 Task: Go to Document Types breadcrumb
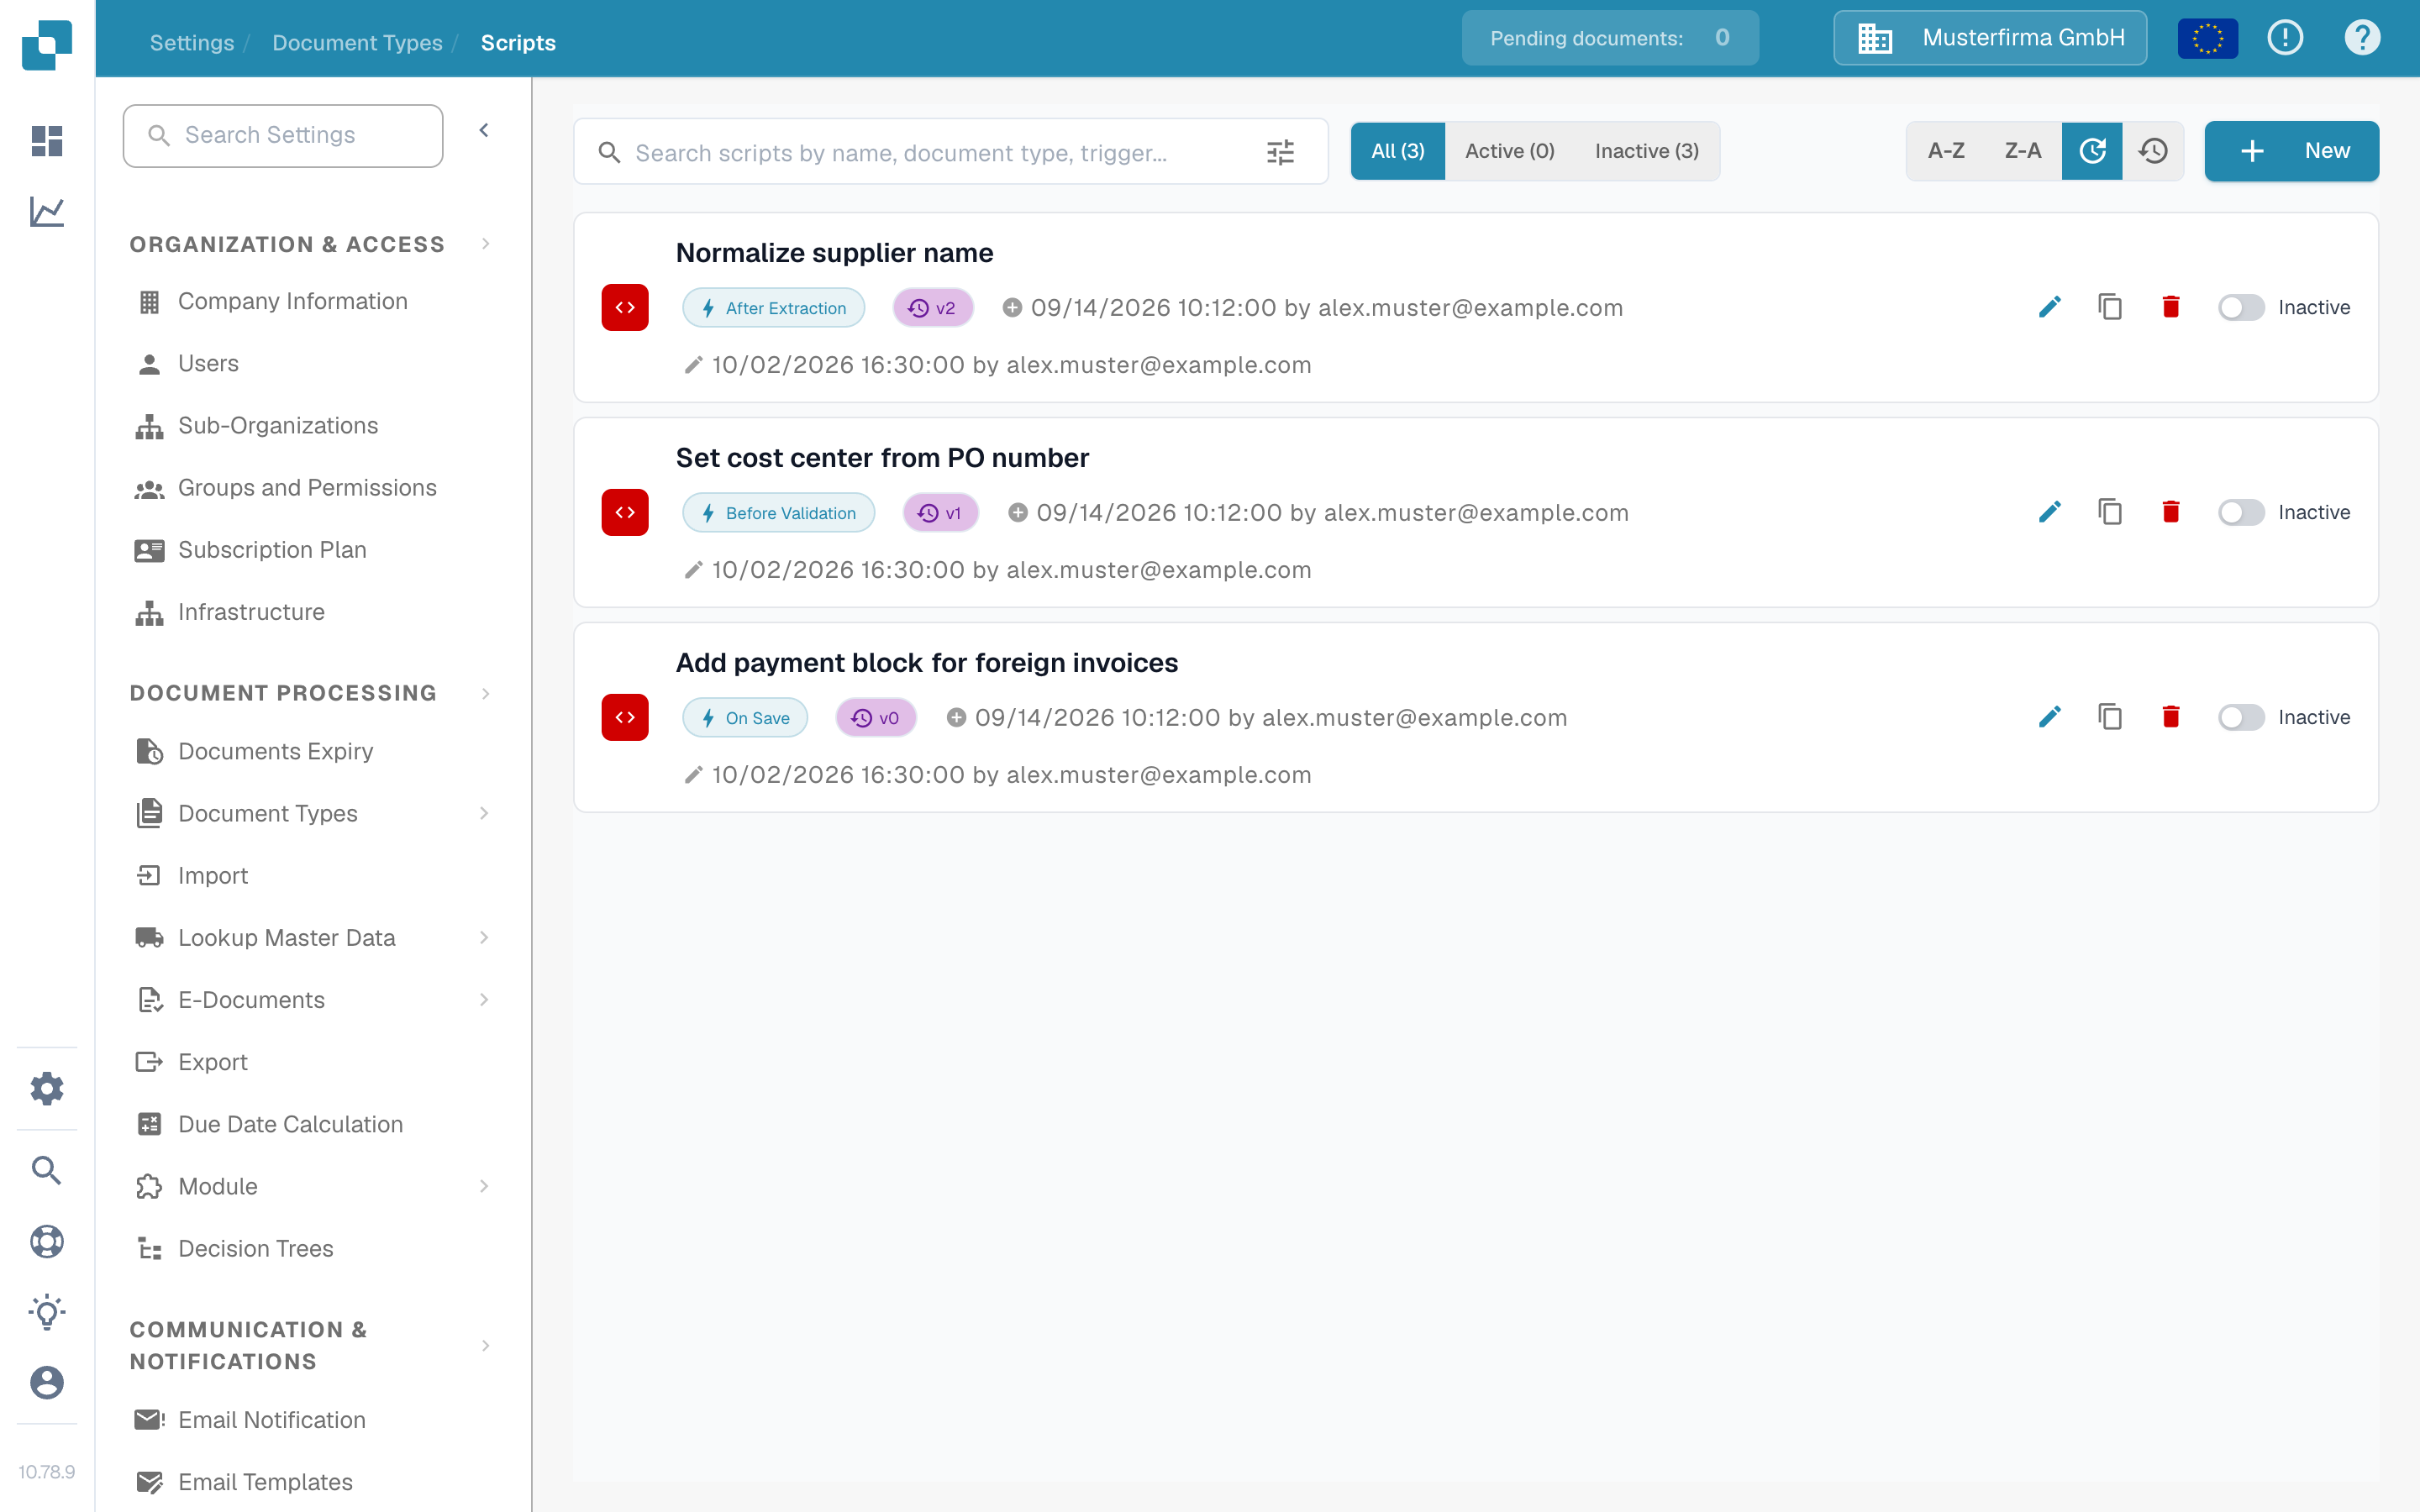(x=357, y=42)
